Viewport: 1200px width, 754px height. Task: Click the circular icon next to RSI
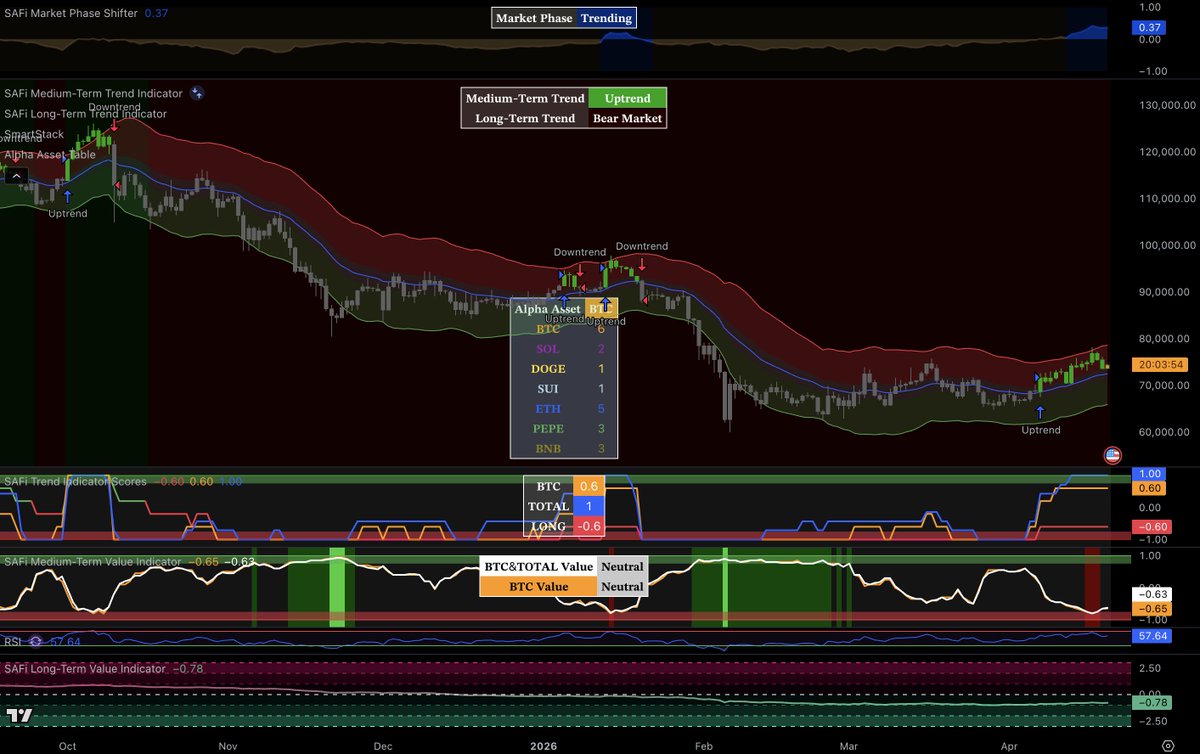click(35, 642)
